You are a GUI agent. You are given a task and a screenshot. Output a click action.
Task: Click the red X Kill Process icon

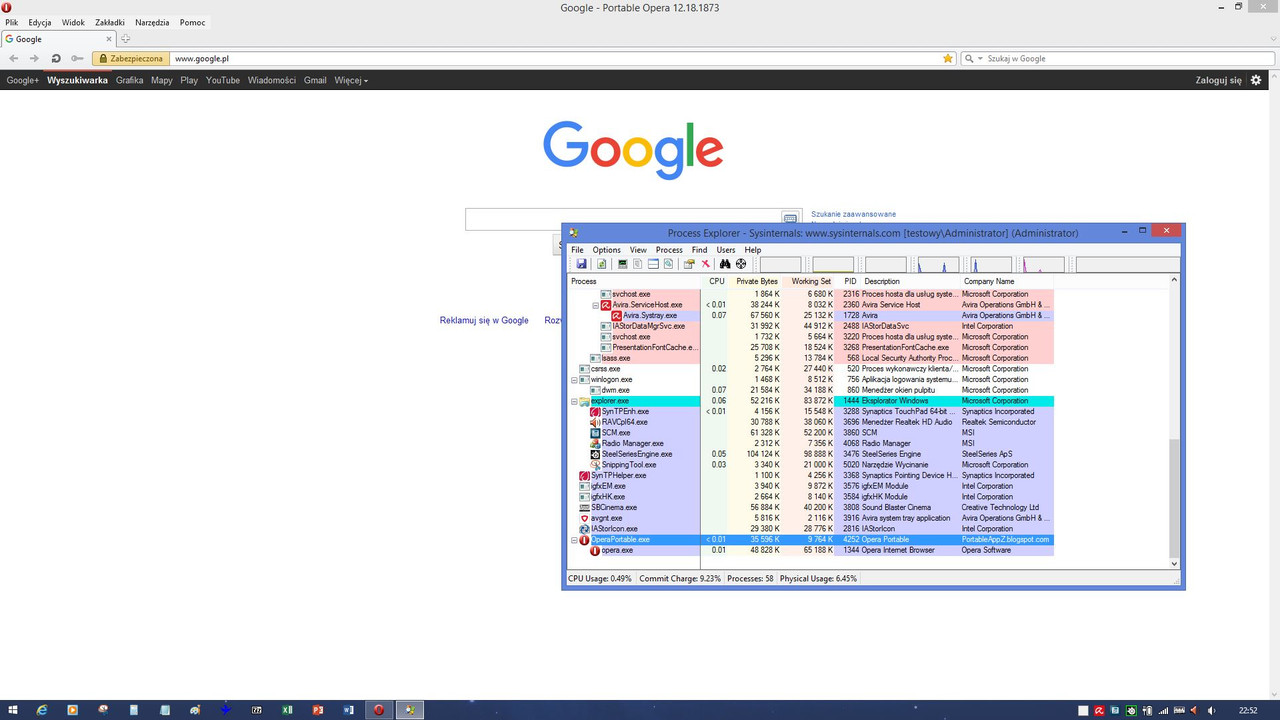tap(705, 264)
